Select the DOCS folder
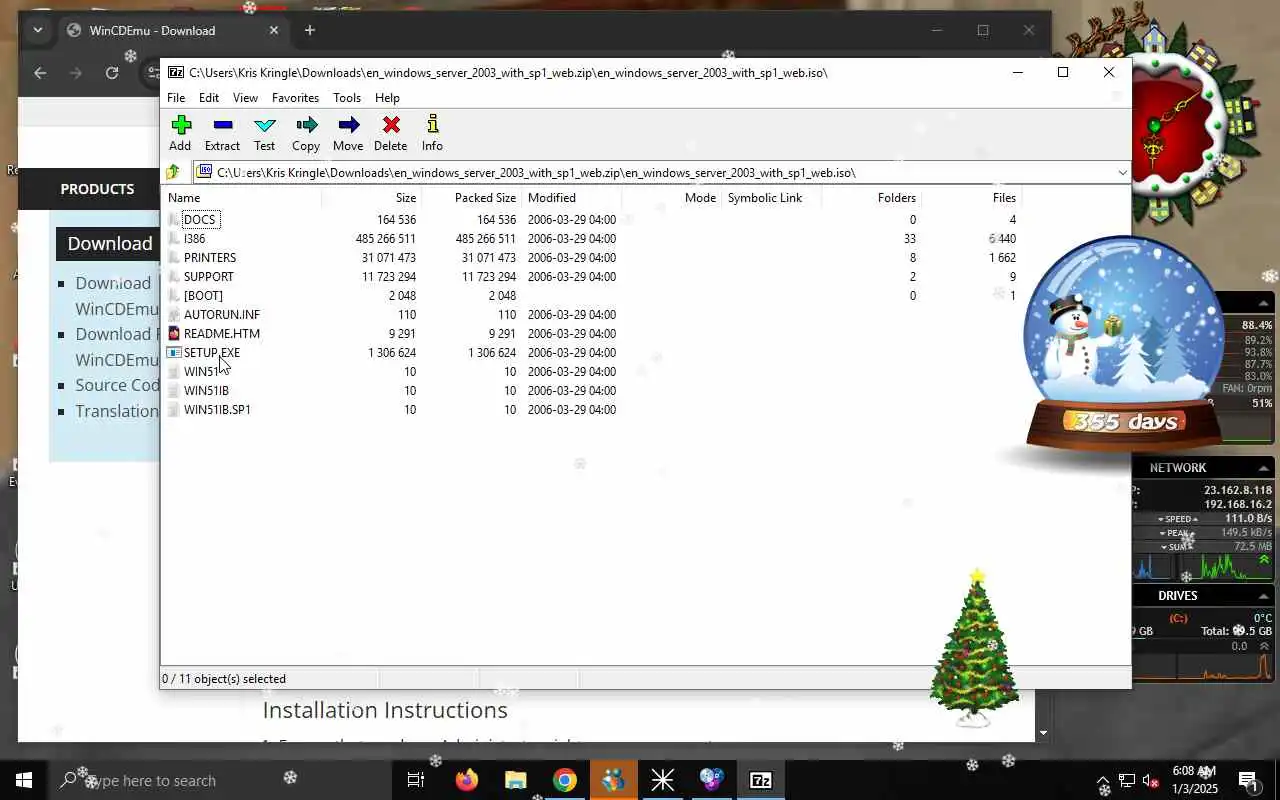The width and height of the screenshot is (1280, 800). [x=199, y=219]
